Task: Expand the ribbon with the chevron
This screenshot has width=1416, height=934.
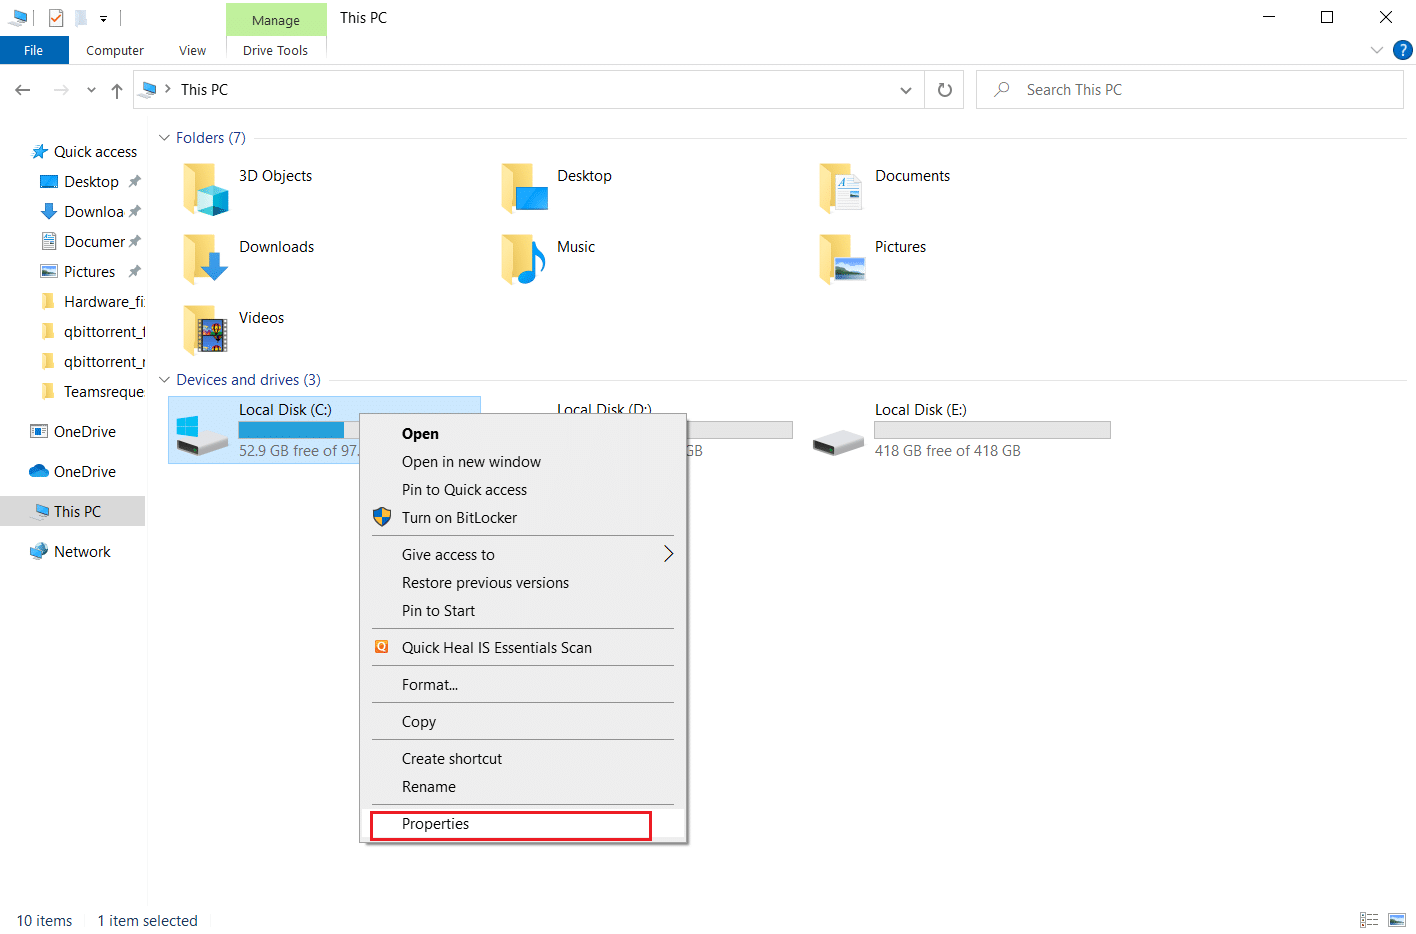Action: 1377,50
